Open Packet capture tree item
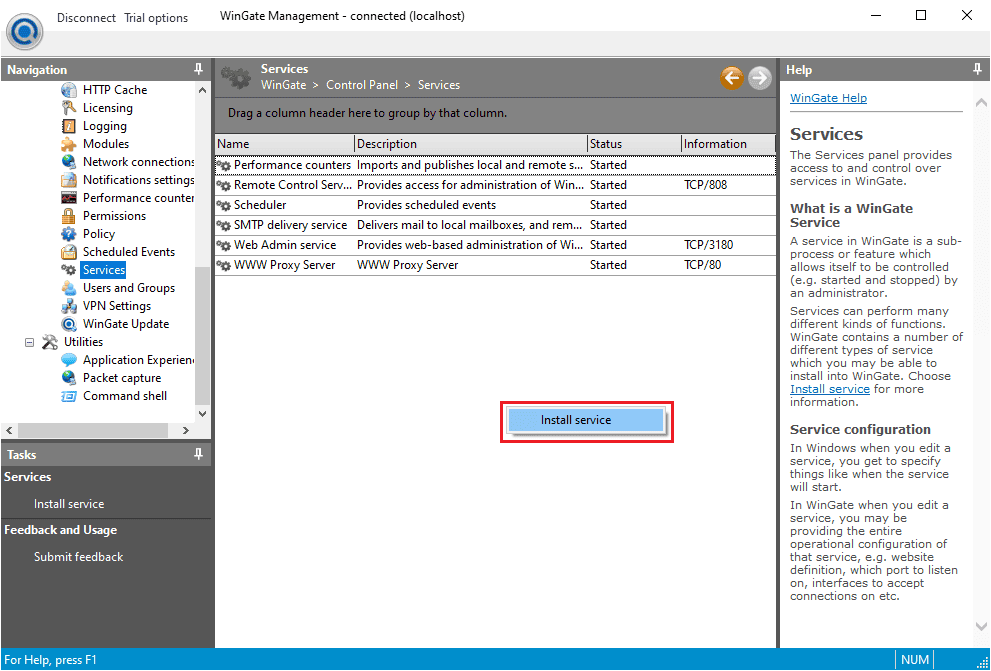The width and height of the screenshot is (991, 671). tap(122, 378)
